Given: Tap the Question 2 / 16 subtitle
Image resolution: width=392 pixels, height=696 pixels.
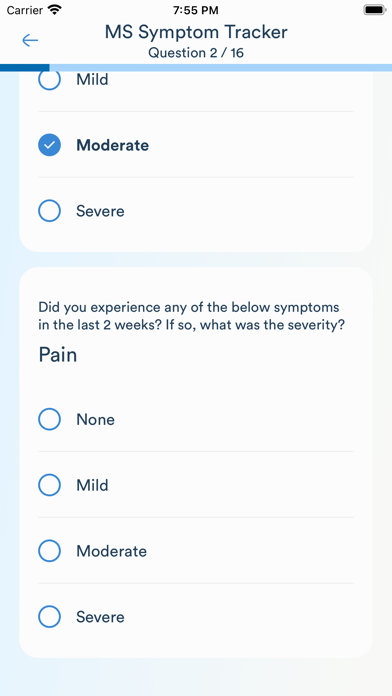Looking at the screenshot, I should (196, 53).
